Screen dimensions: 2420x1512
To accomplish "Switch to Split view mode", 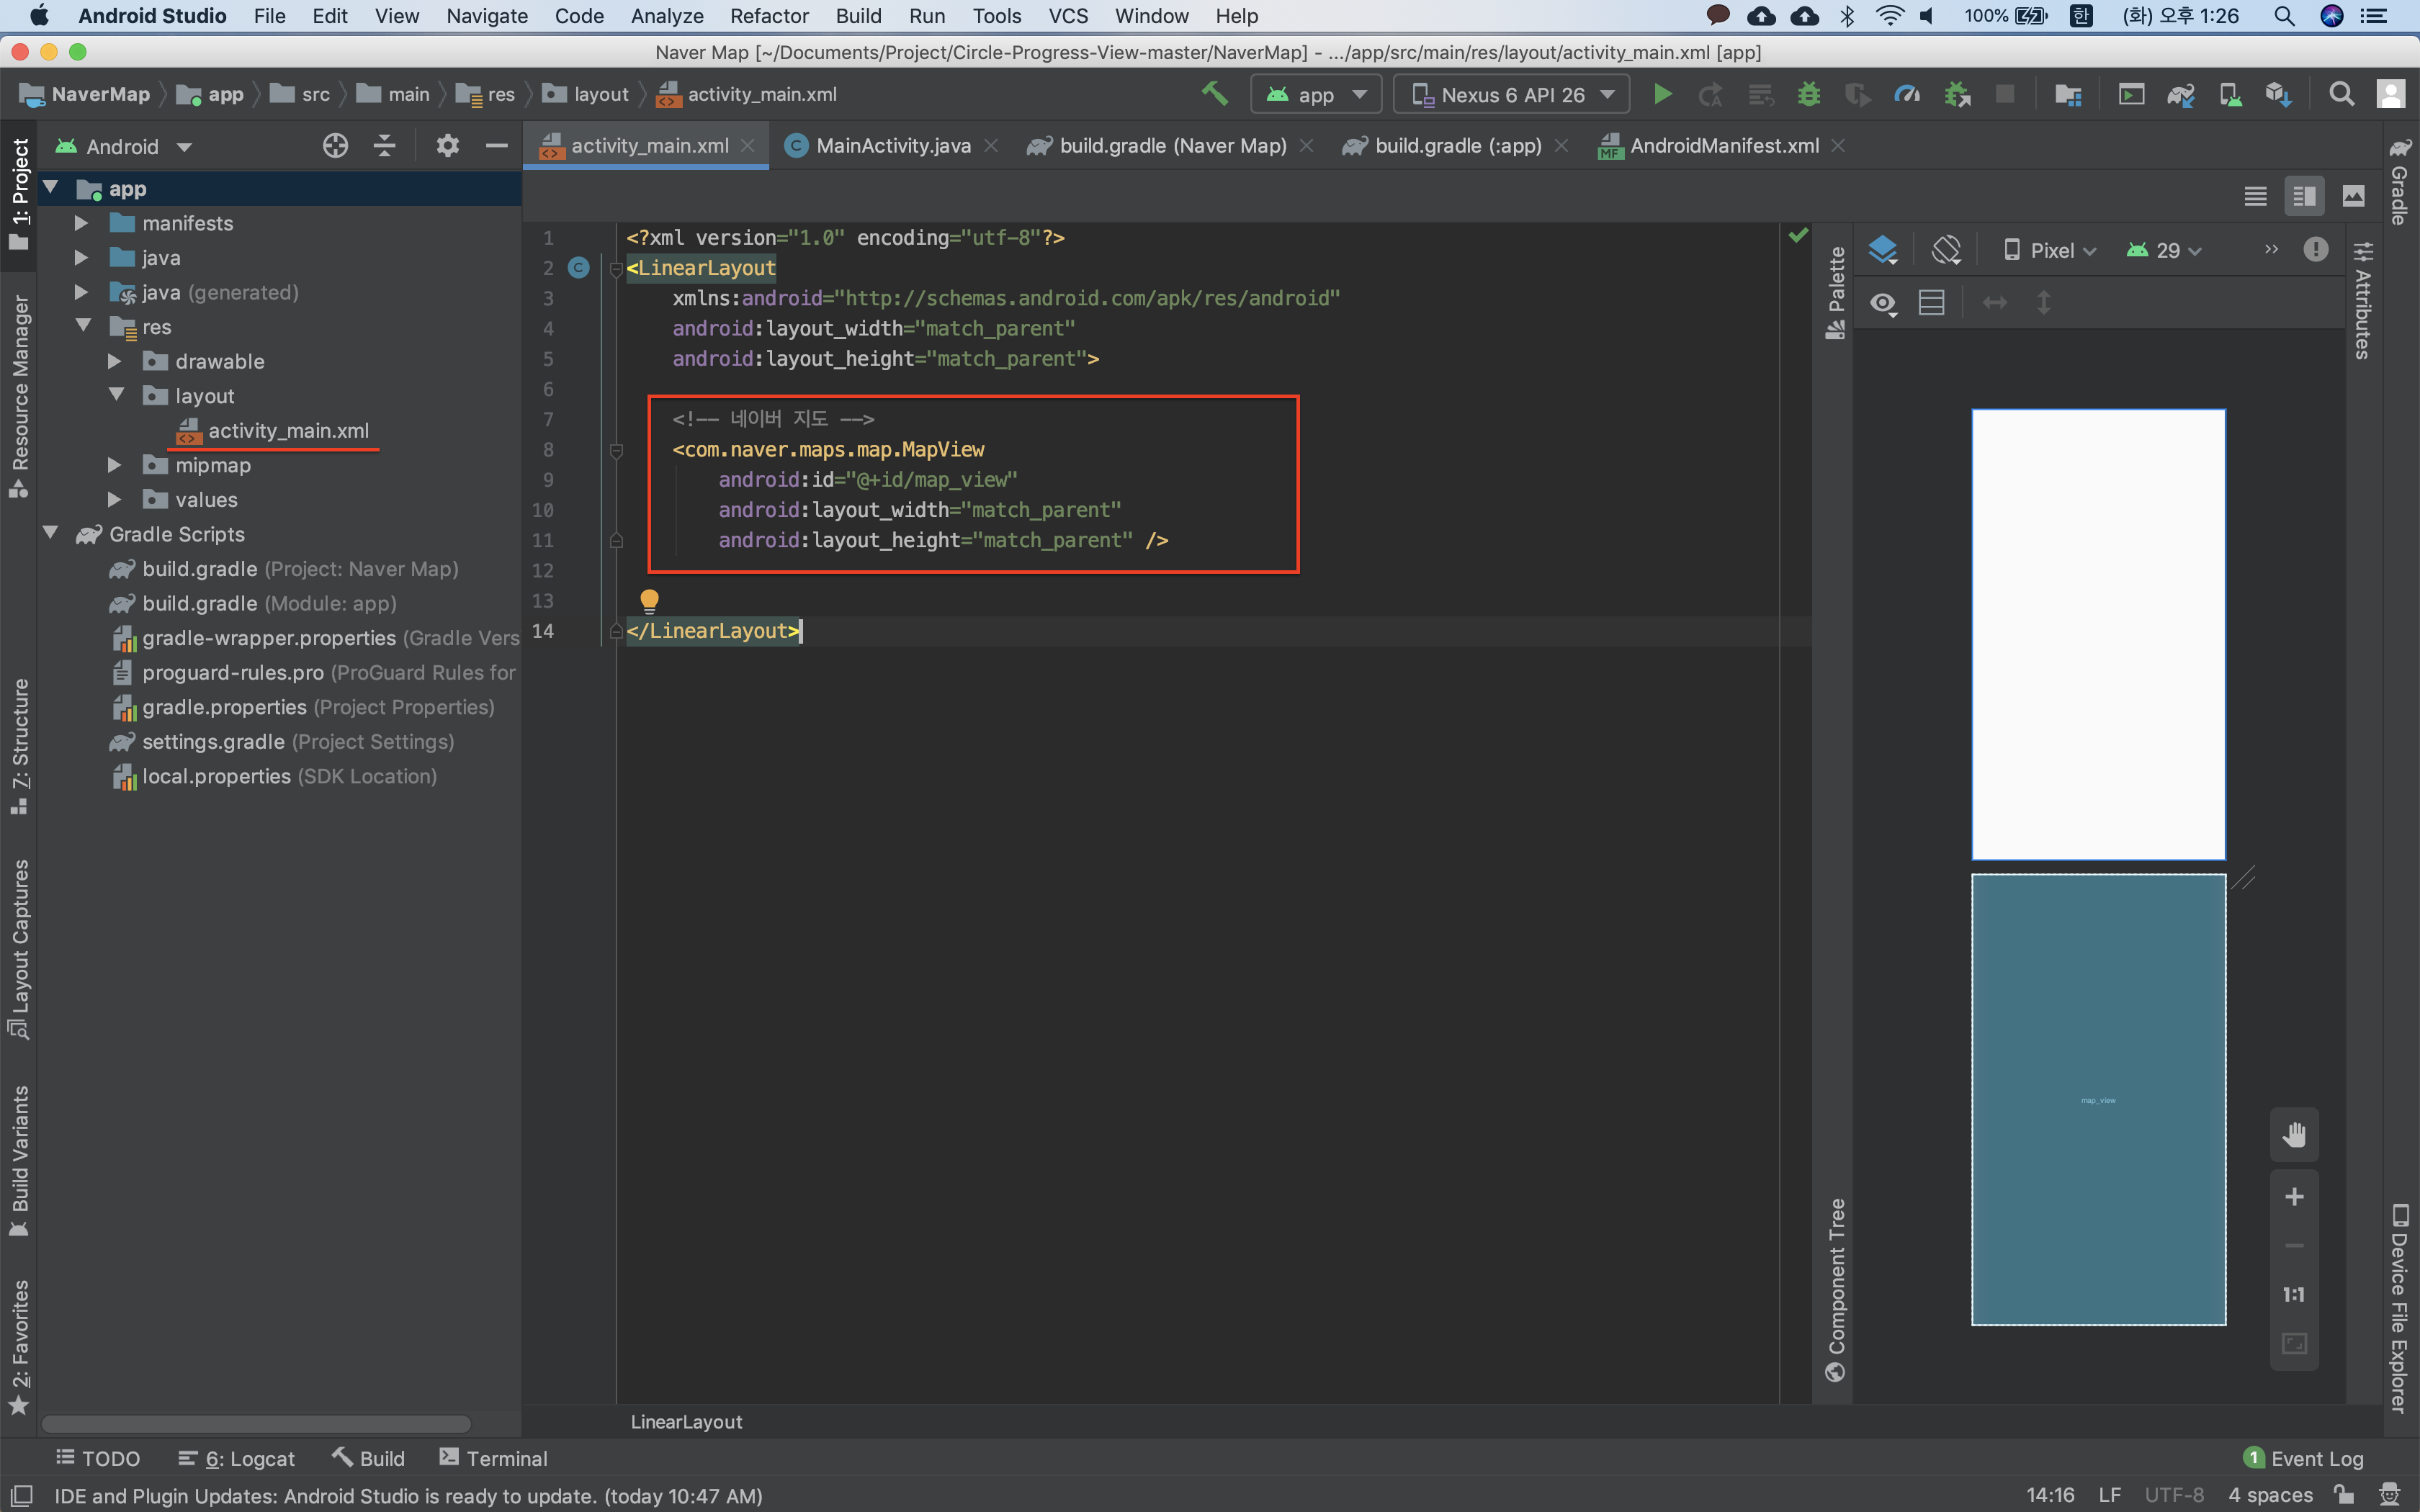I will click(2304, 196).
